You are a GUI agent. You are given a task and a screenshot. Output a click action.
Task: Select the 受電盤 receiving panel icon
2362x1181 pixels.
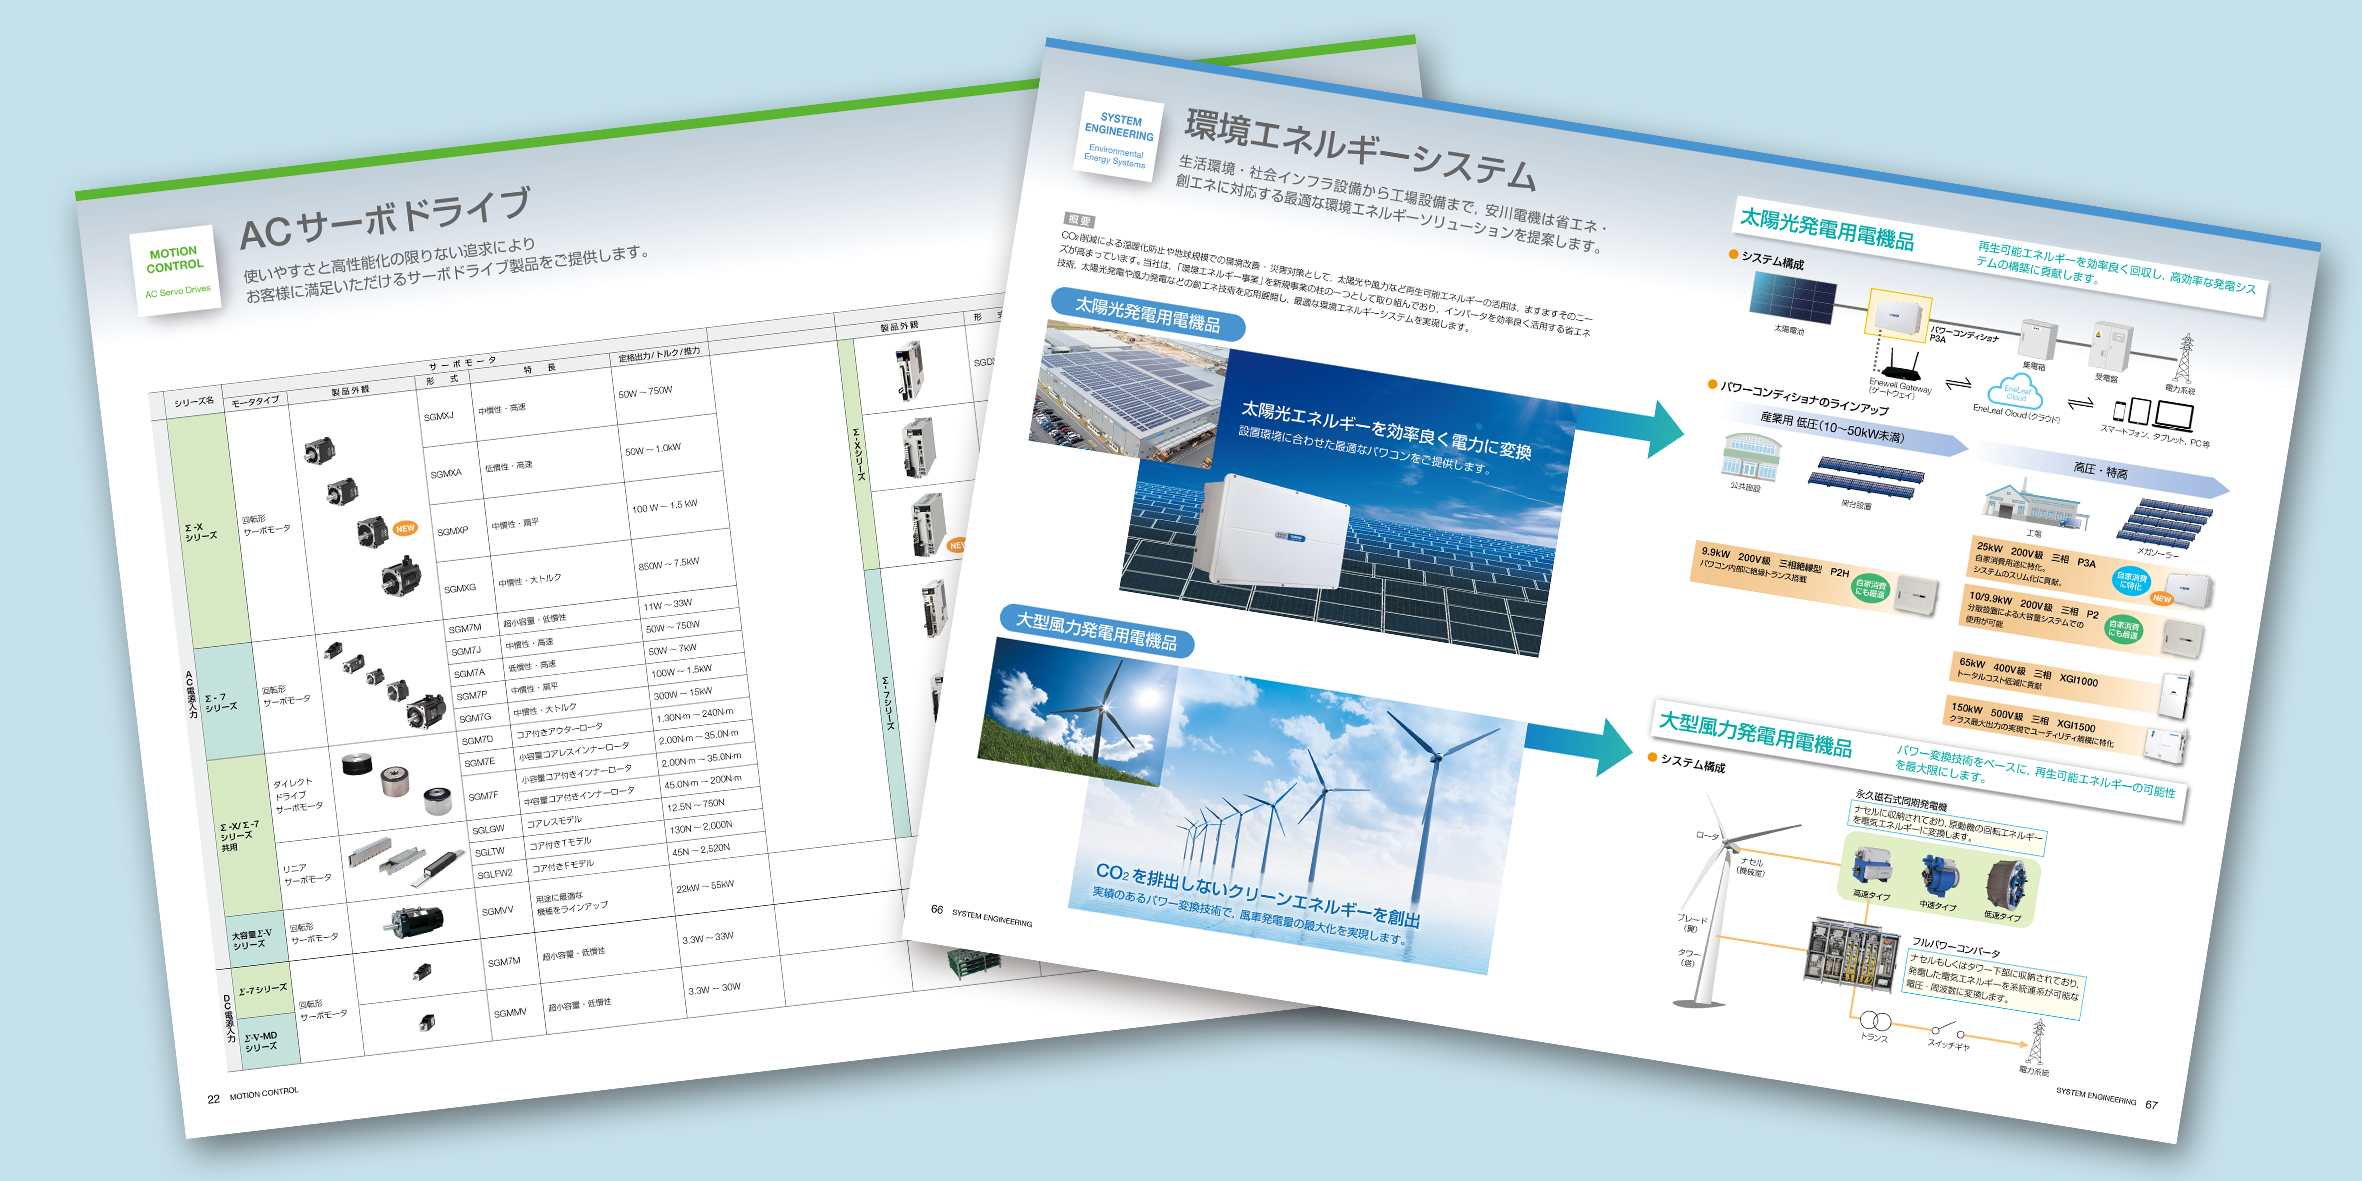point(2110,347)
